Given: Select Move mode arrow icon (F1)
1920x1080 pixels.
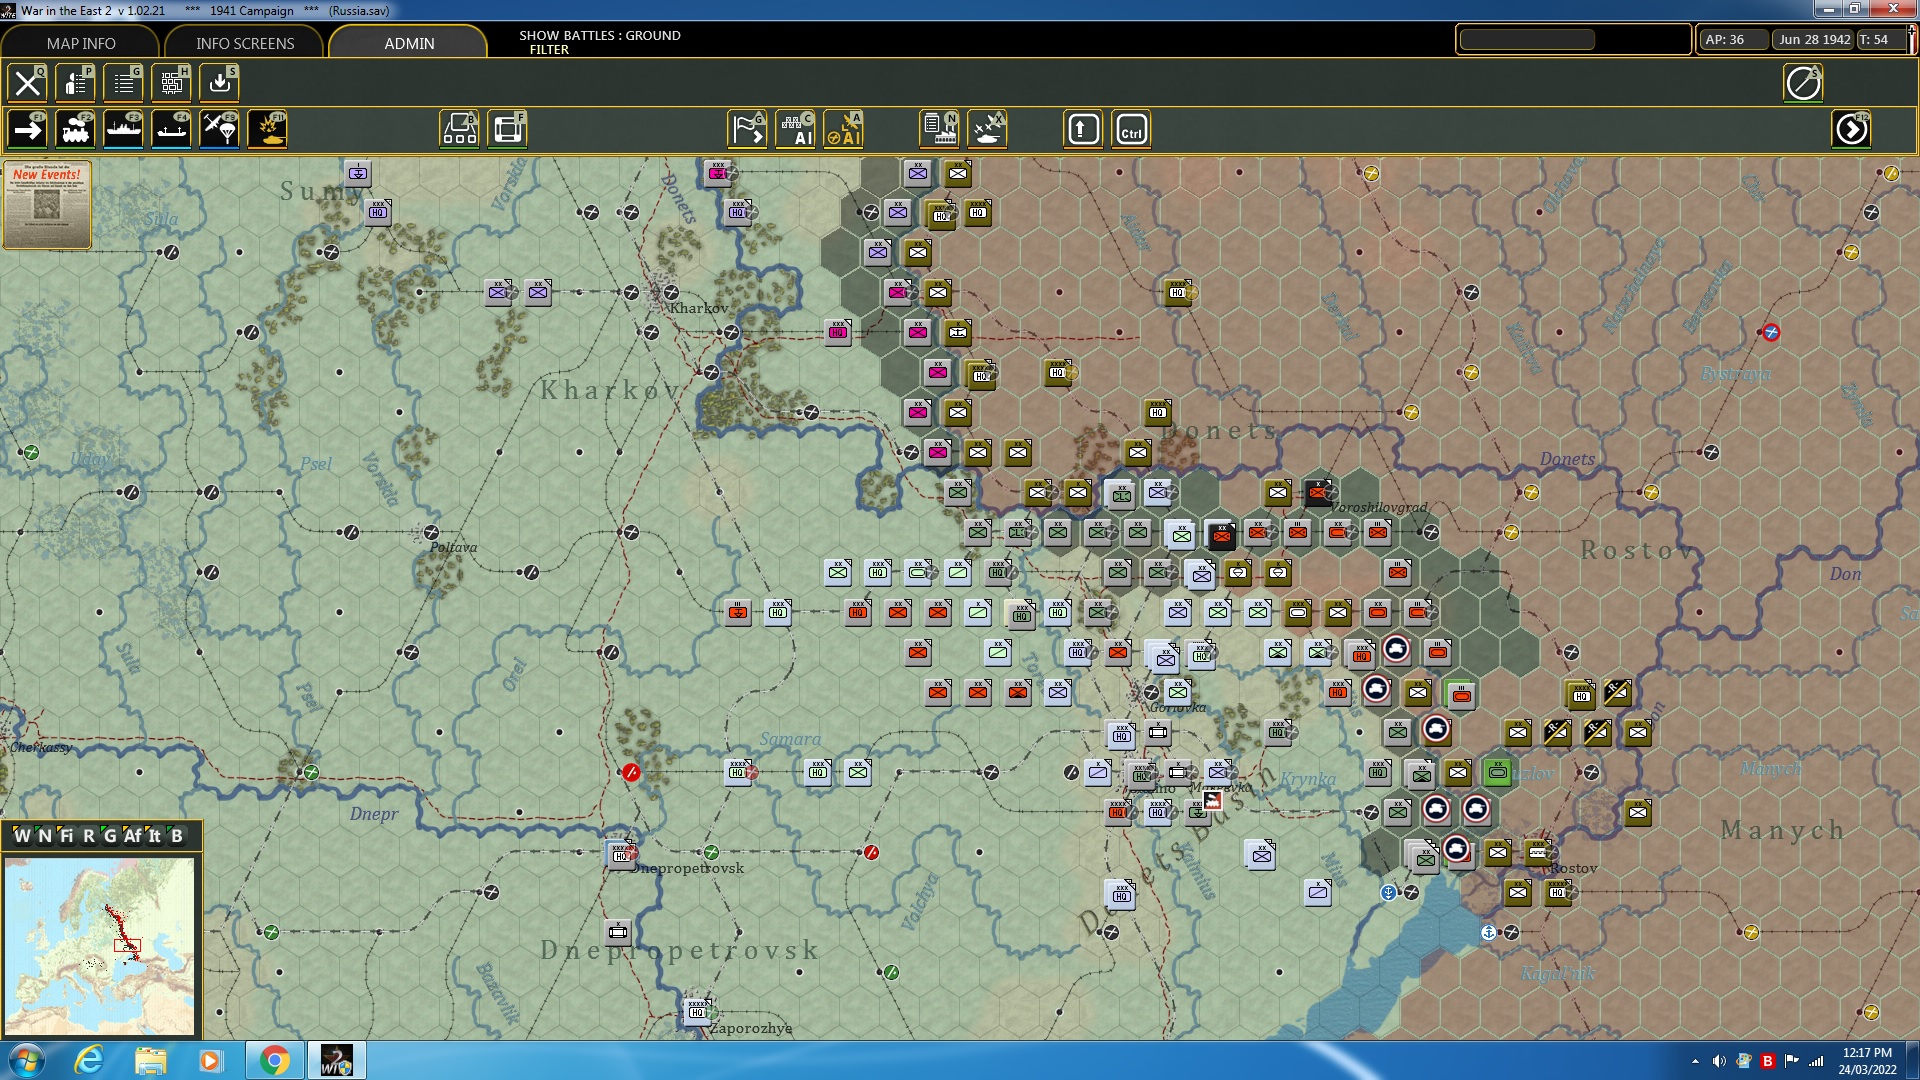Looking at the screenshot, I should pos(28,130).
